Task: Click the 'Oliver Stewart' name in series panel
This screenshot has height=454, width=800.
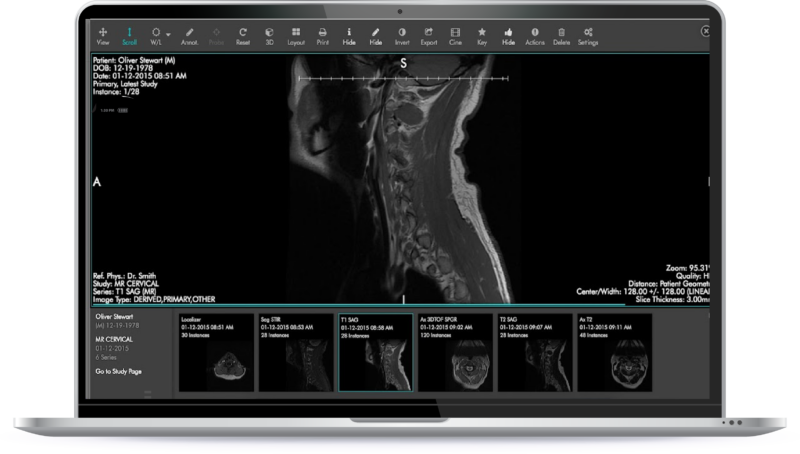Action: 114,316
